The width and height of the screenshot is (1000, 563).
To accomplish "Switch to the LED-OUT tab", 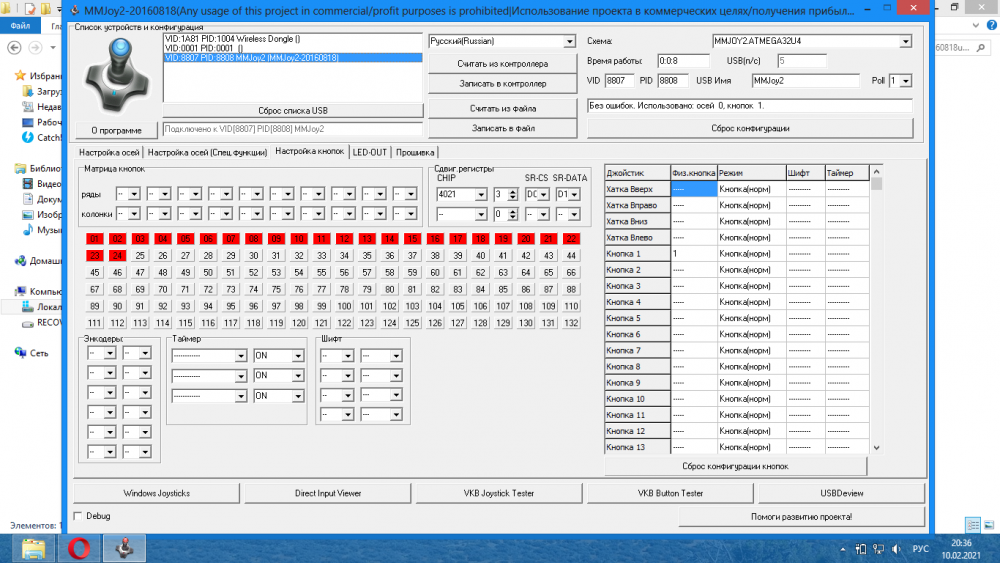I will tap(370, 152).
